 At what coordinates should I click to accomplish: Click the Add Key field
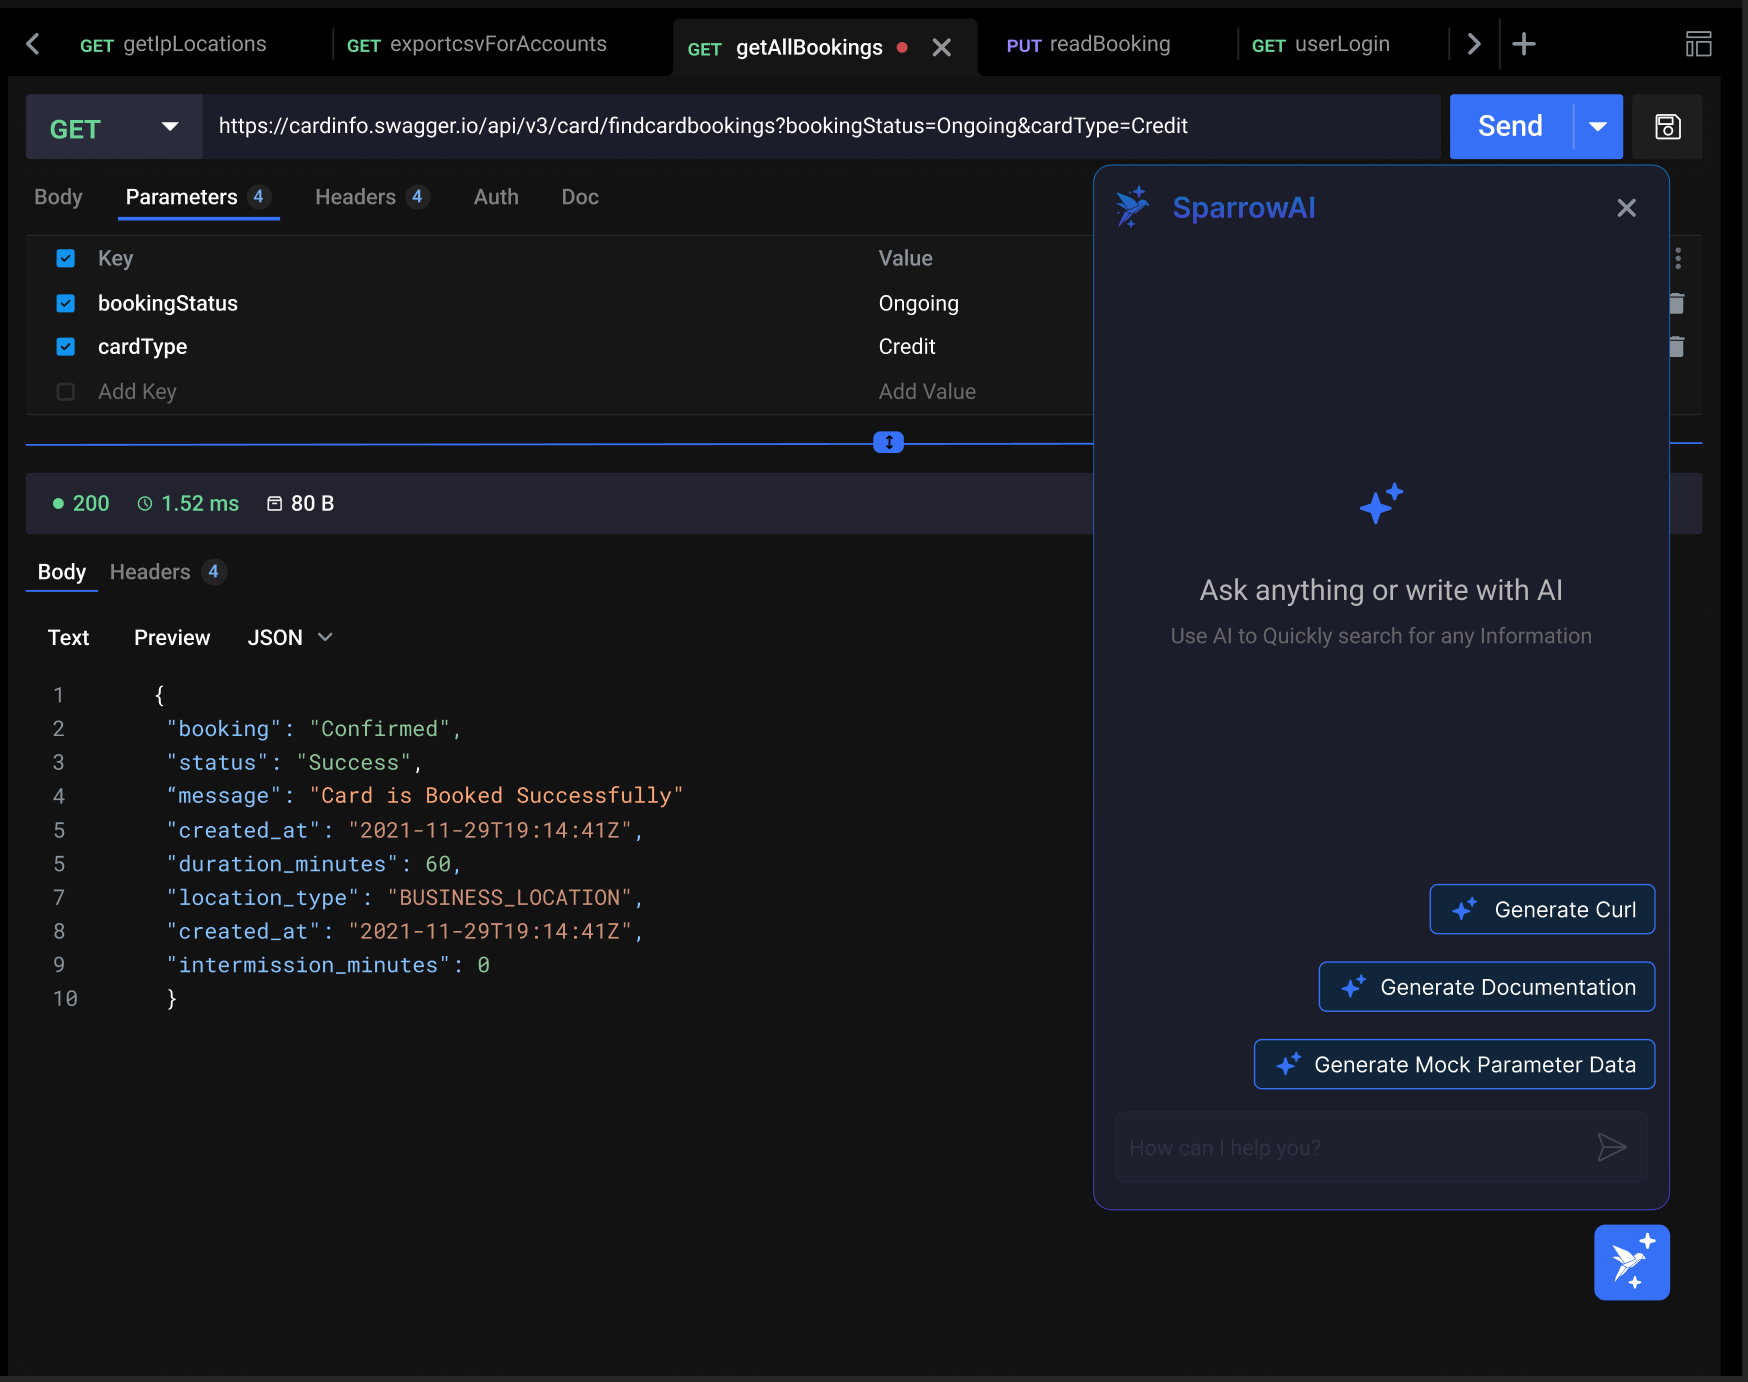[x=137, y=391]
